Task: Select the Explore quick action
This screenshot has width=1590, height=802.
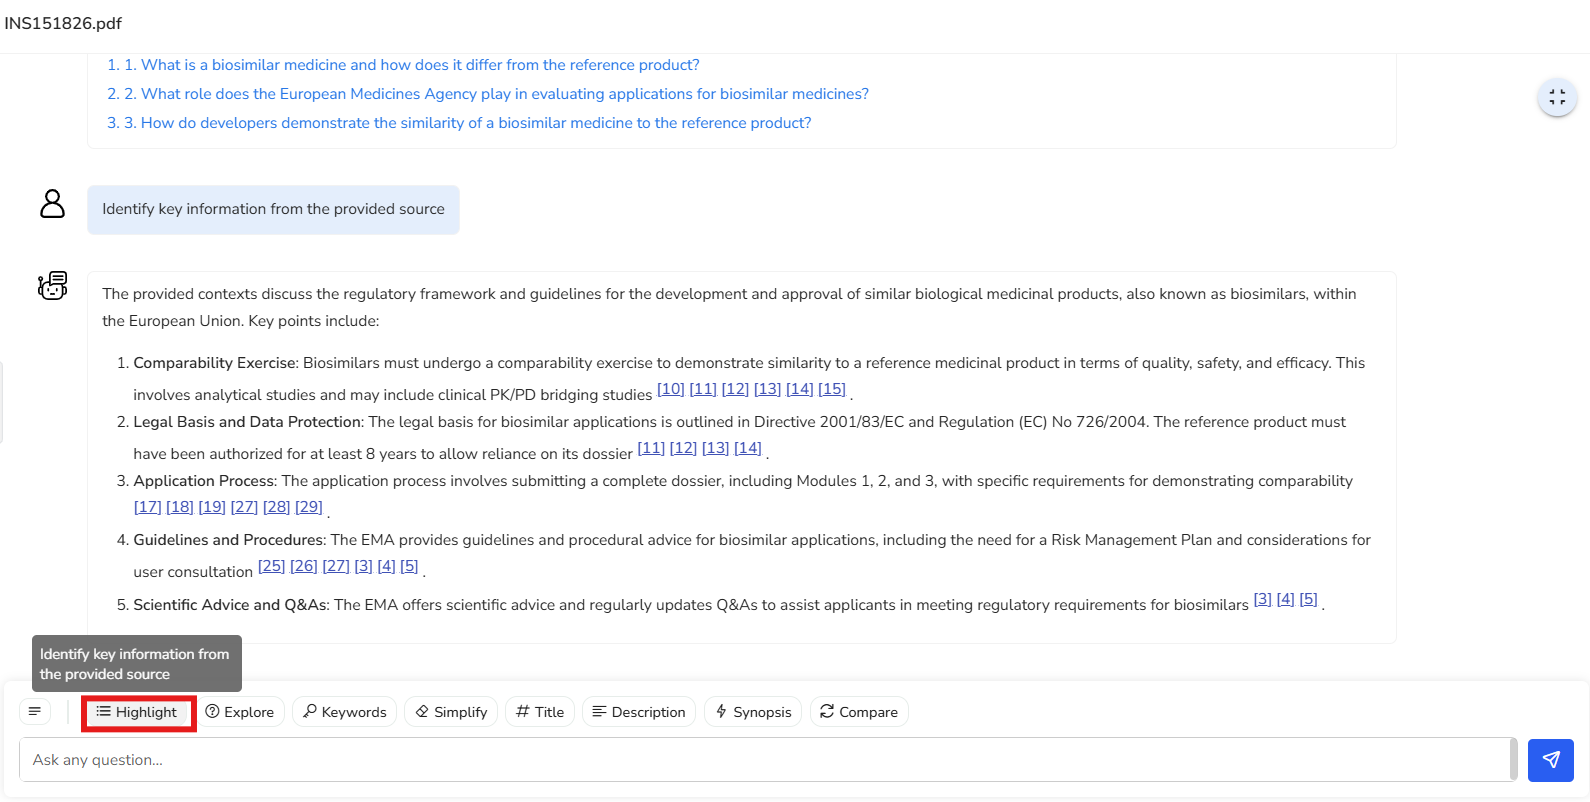Action: (240, 712)
